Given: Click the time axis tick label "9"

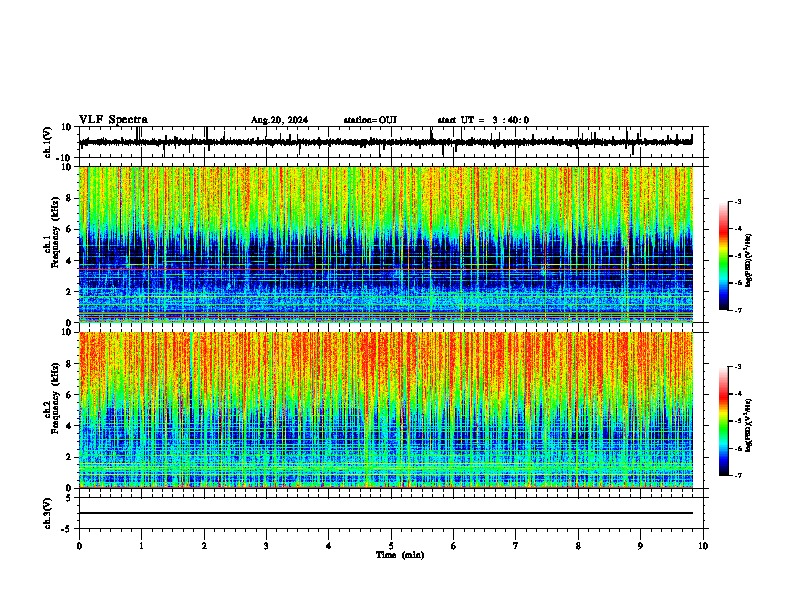Looking at the screenshot, I should pyautogui.click(x=640, y=546).
